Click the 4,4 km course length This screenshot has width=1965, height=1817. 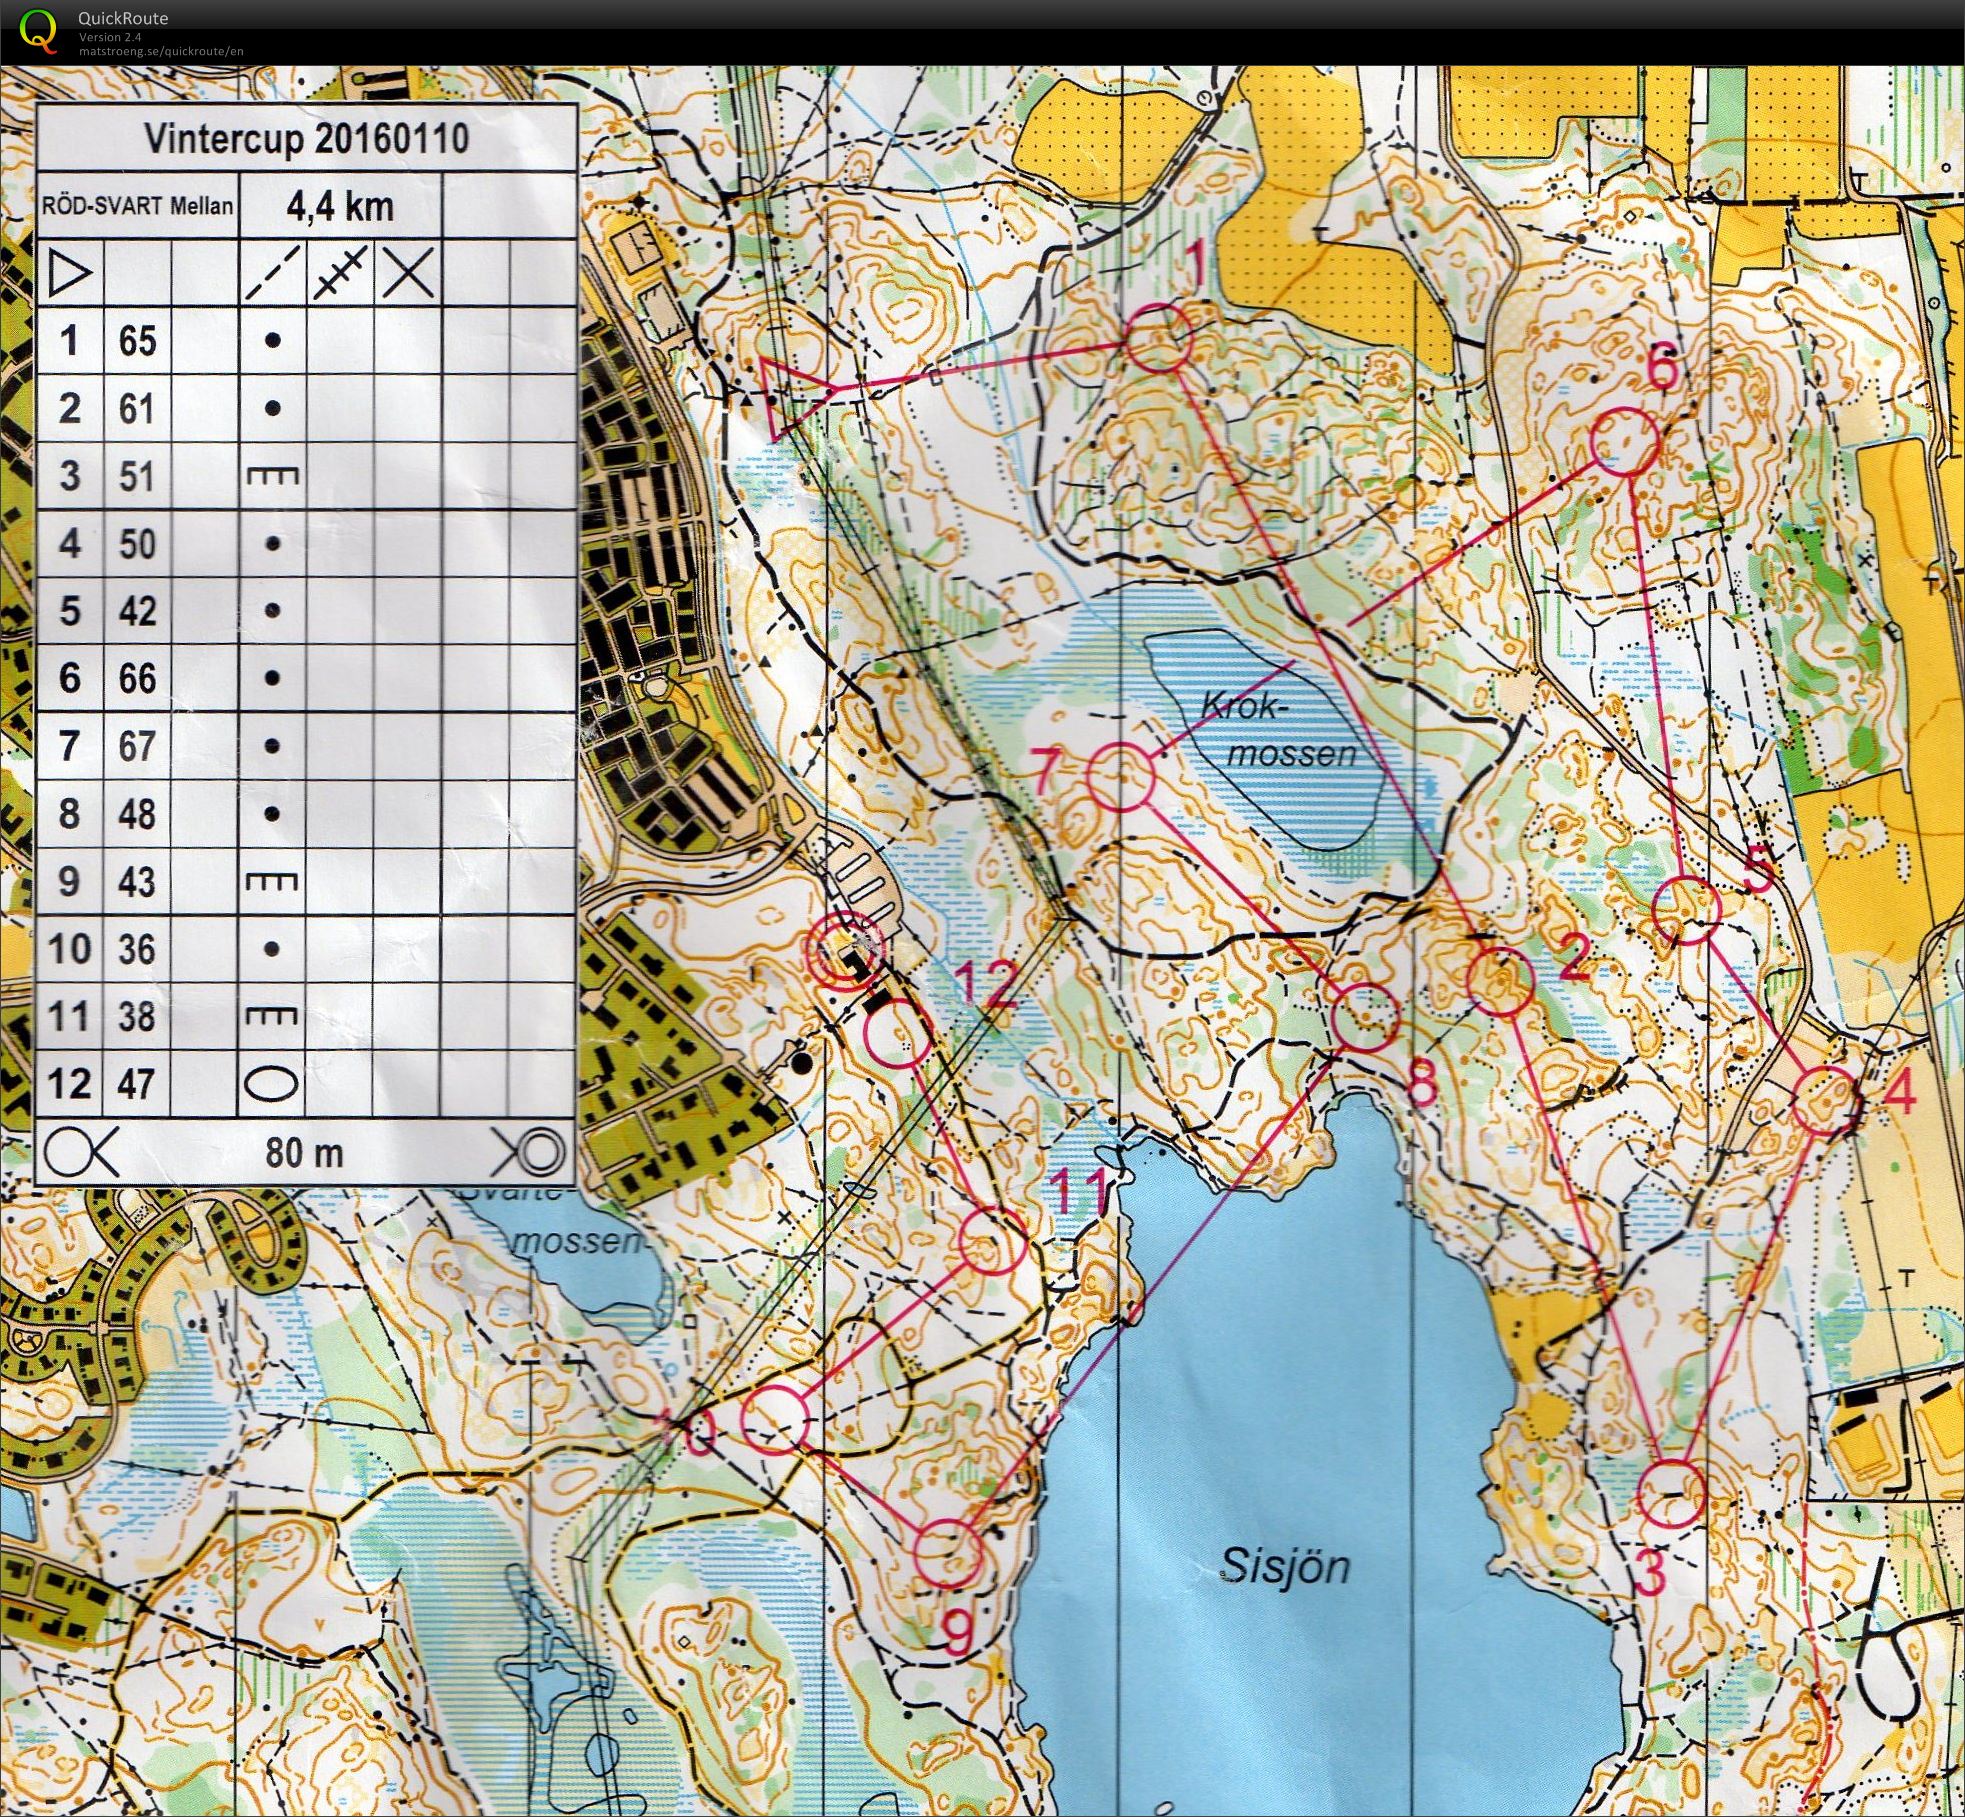coord(339,206)
